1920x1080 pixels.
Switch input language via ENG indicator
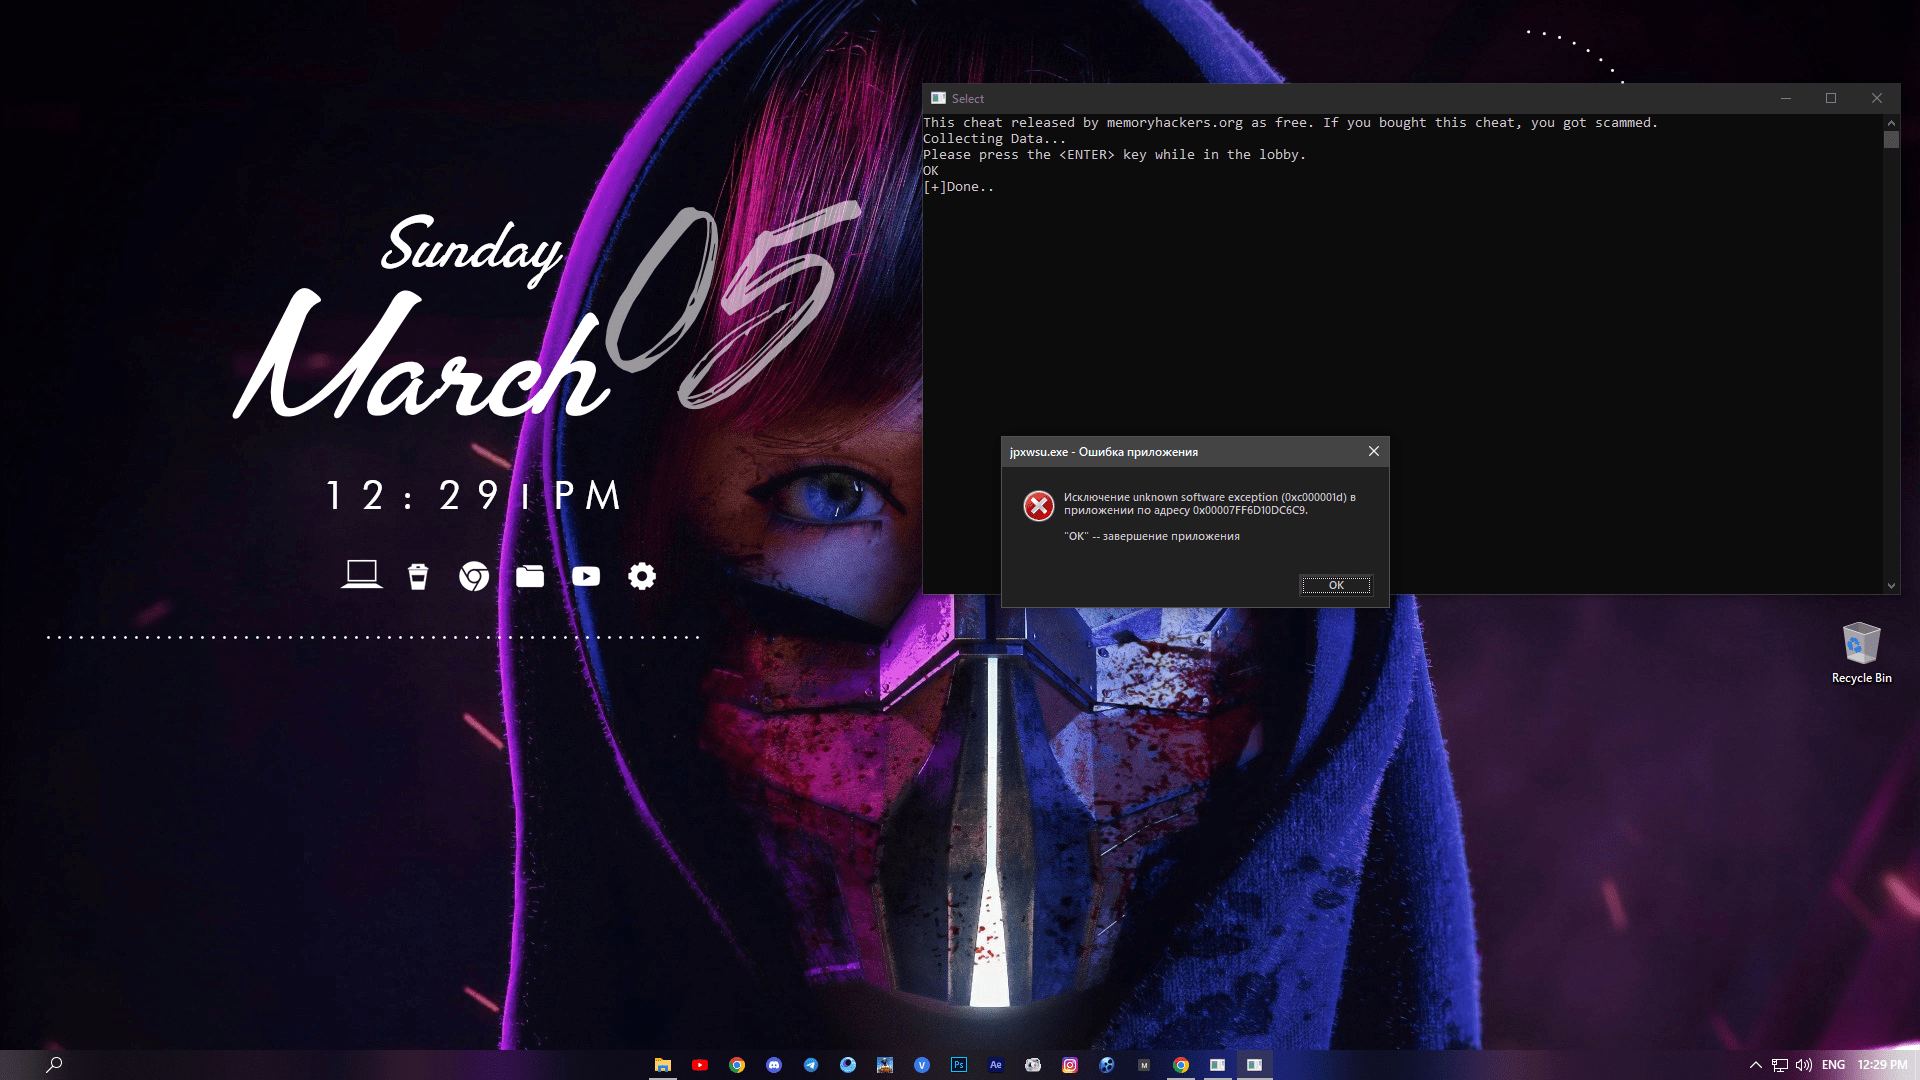point(1833,1065)
